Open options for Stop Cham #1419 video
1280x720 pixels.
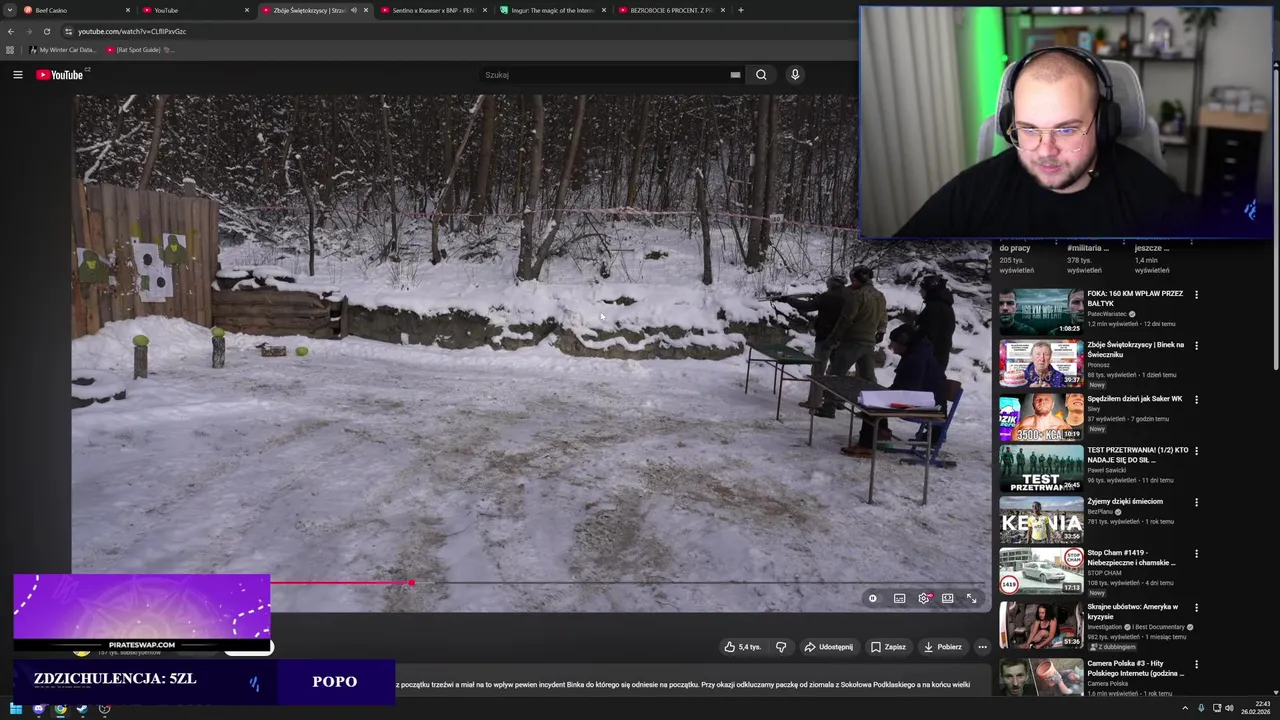(1196, 554)
